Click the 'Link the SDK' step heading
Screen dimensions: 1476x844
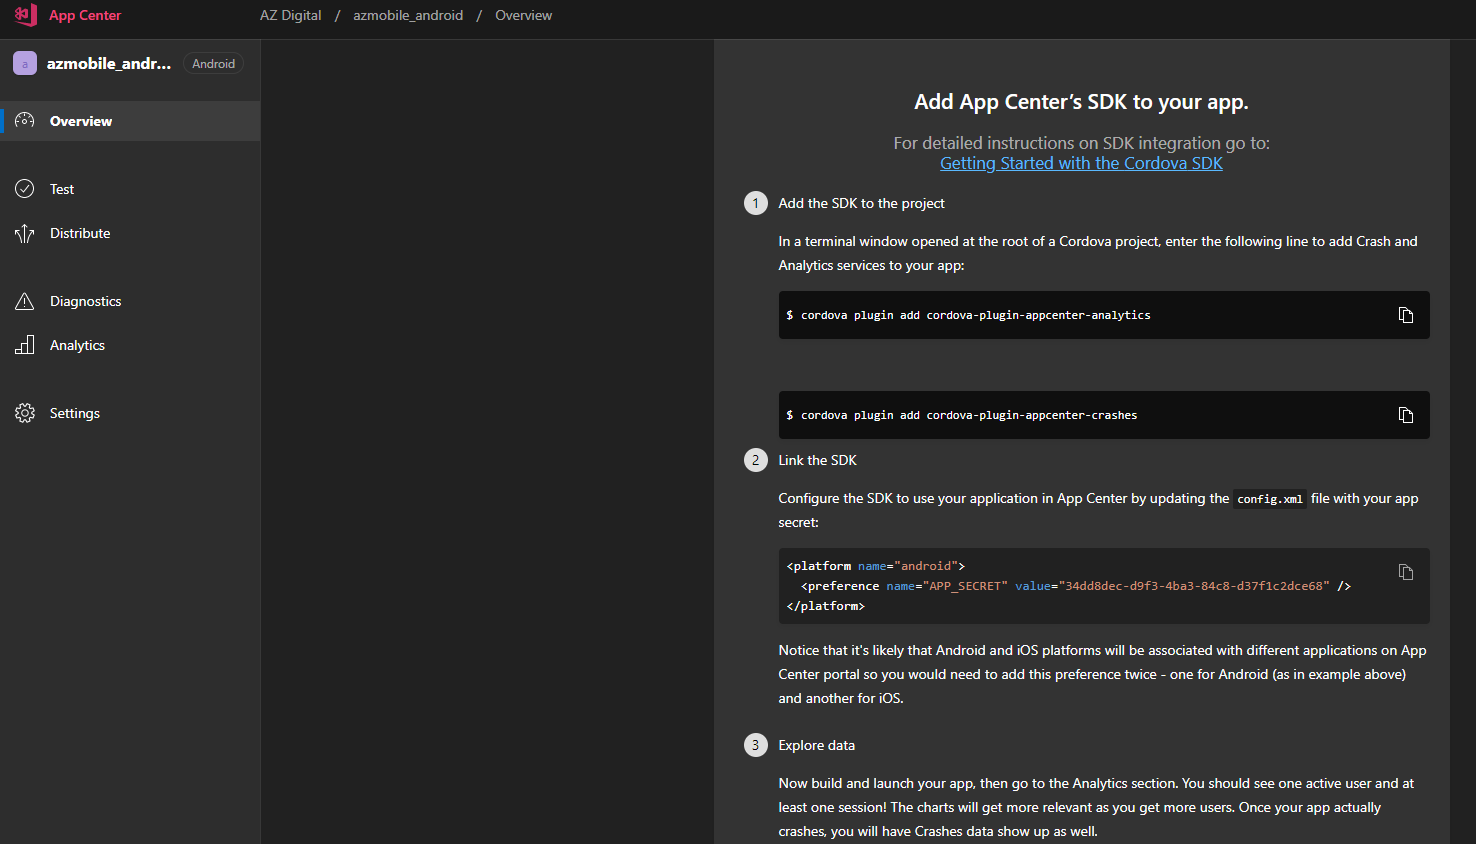click(817, 460)
